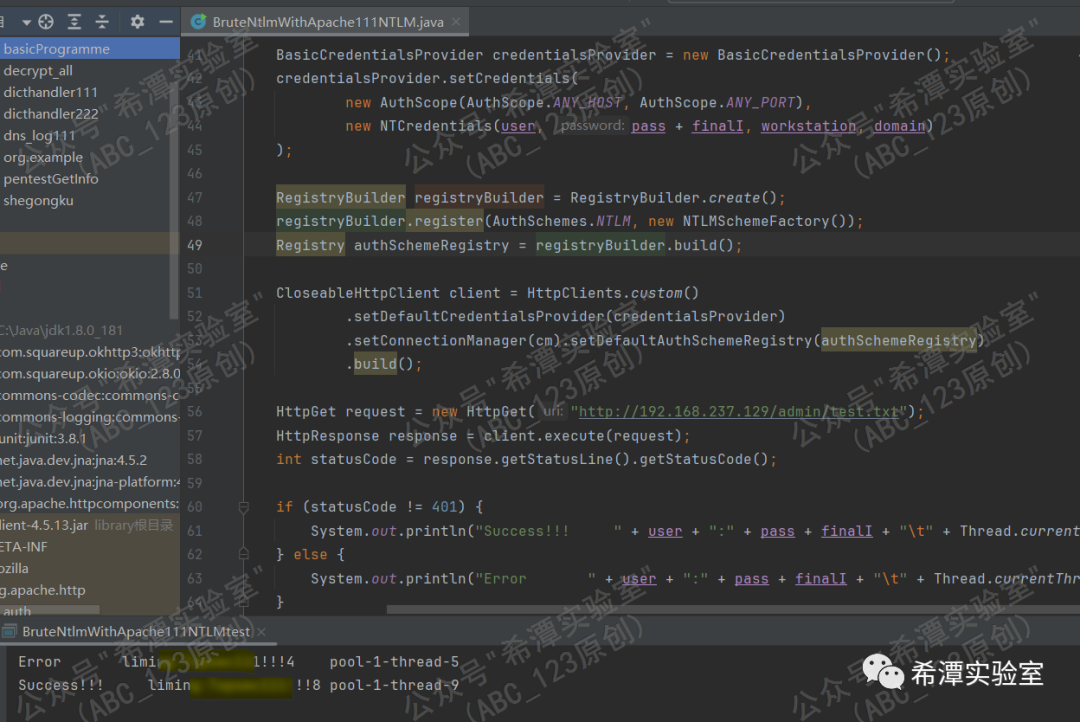Select org.apache.httpcomponents library entry
The width and height of the screenshot is (1080, 722).
[x=90, y=504]
